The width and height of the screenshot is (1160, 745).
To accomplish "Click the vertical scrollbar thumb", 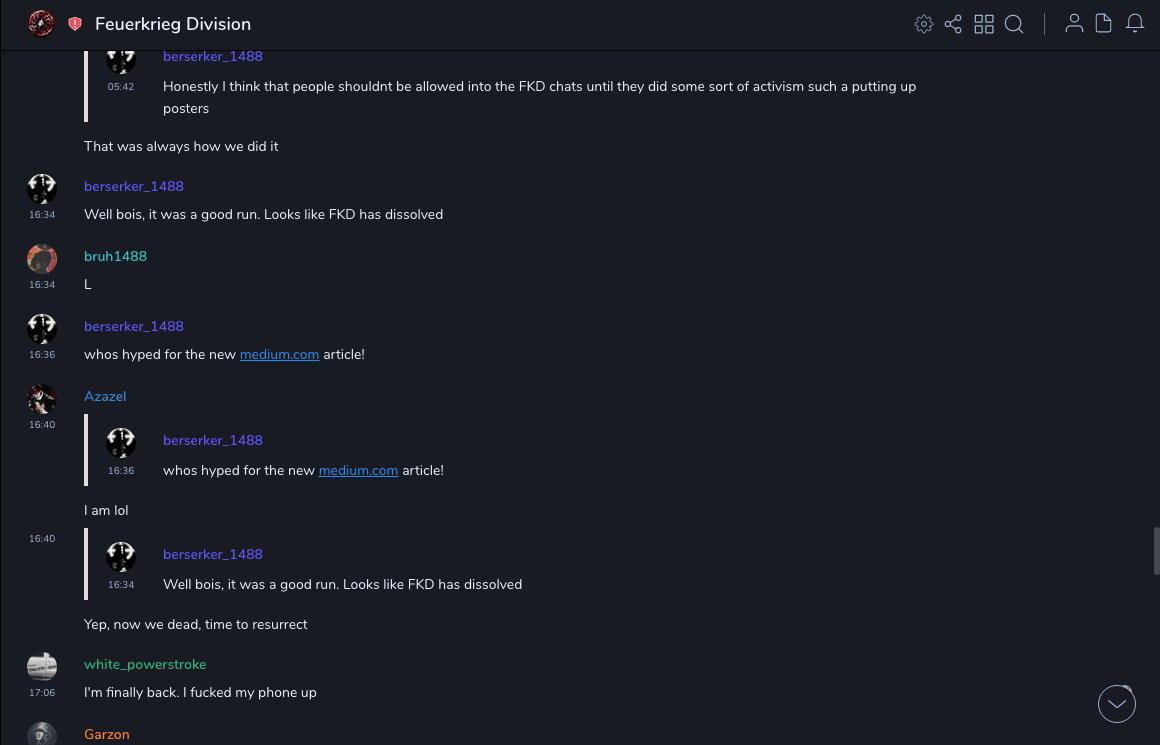I will [1156, 550].
